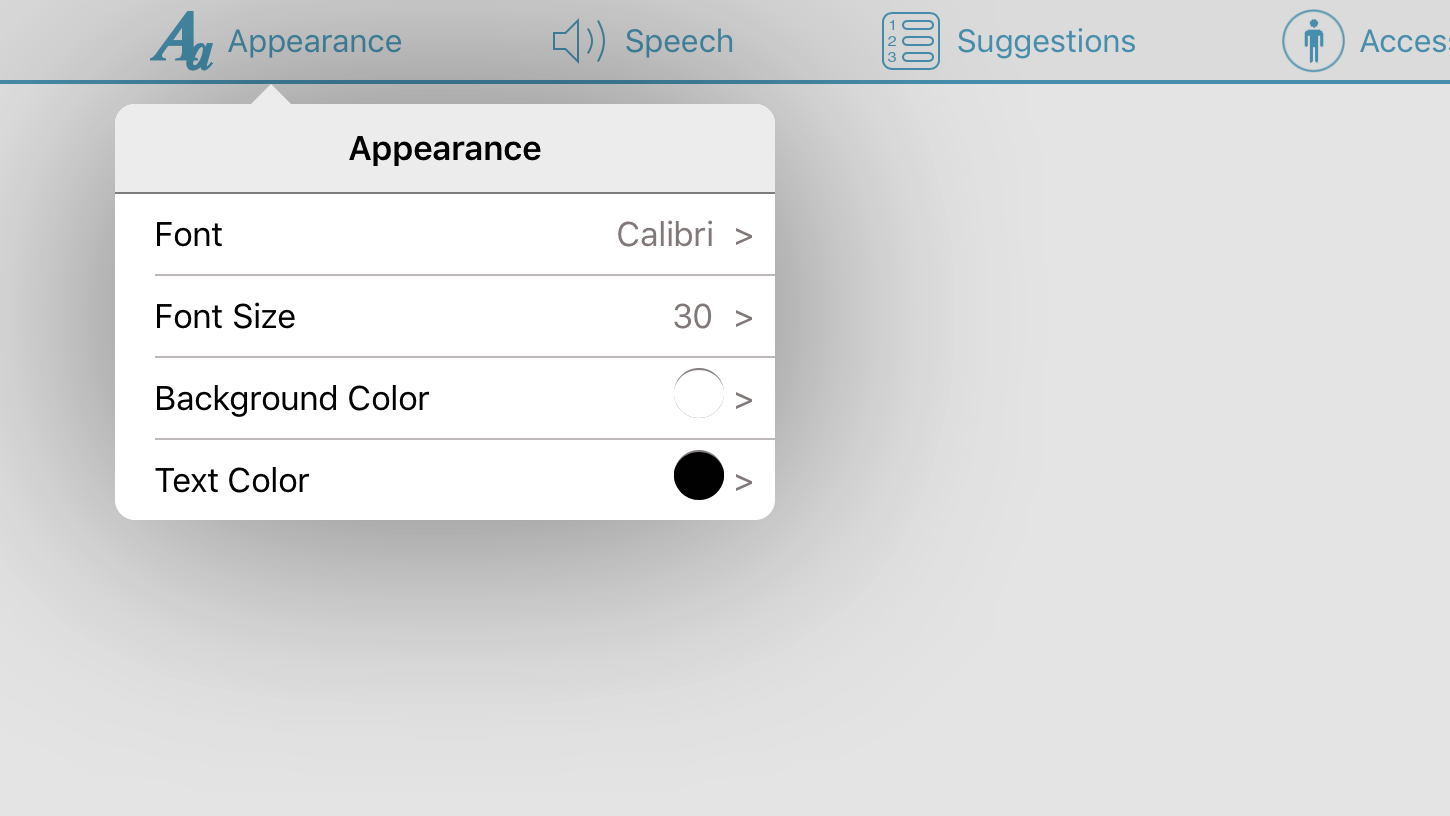The height and width of the screenshot is (816, 1450).
Task: Open the Appearance tab label
Action: click(314, 42)
